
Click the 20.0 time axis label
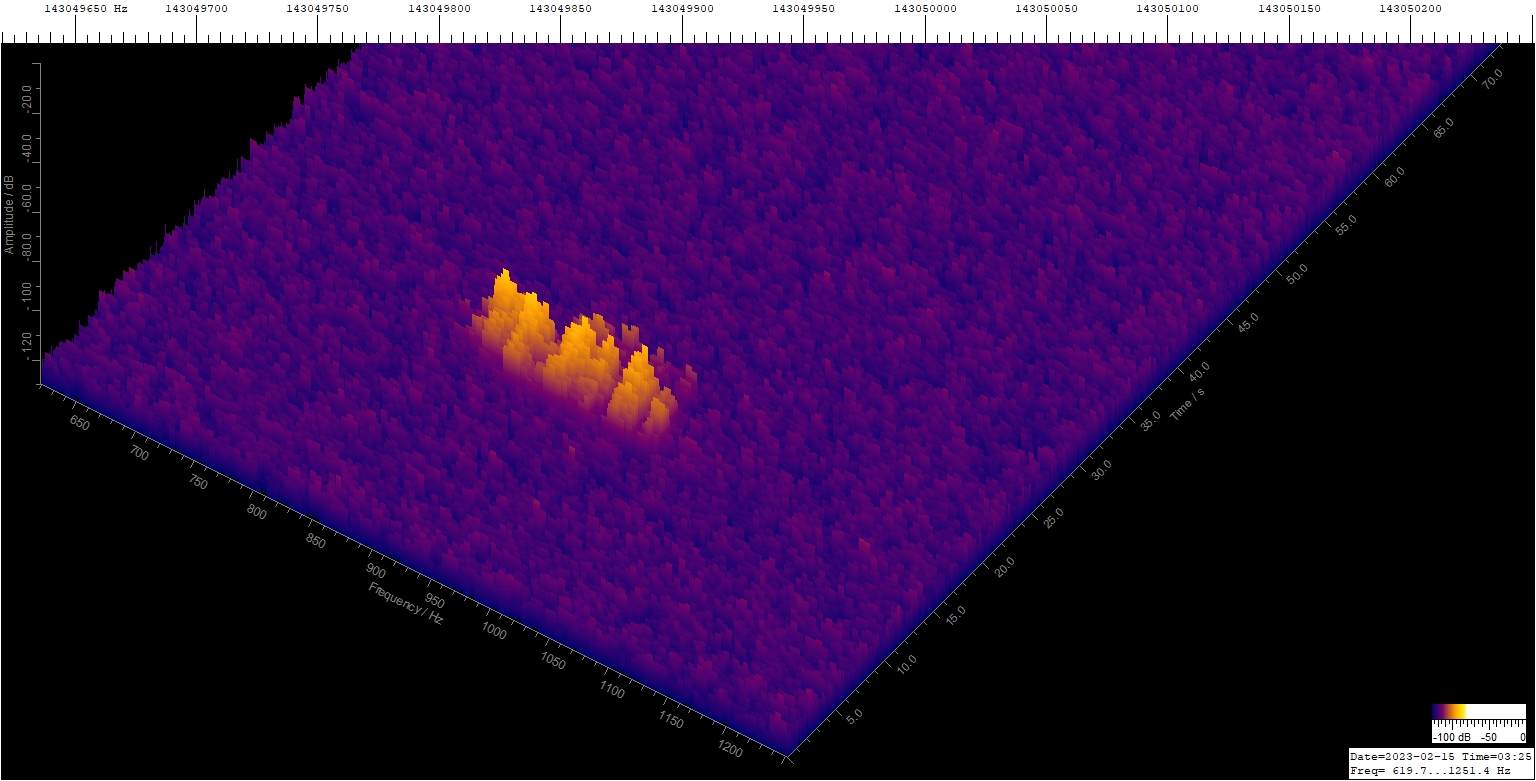pyautogui.click(x=1004, y=568)
